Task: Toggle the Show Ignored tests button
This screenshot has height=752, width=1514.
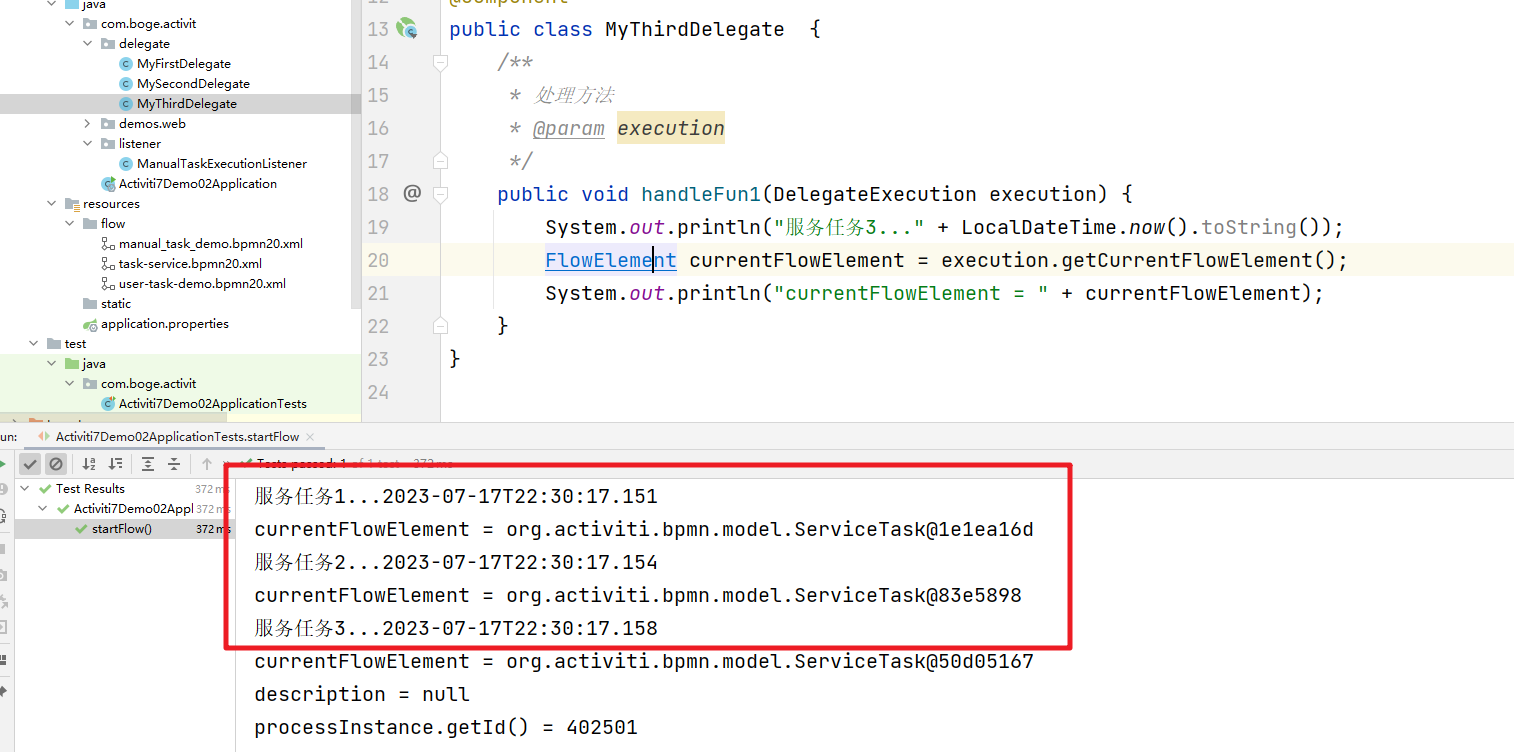Action: click(56, 464)
